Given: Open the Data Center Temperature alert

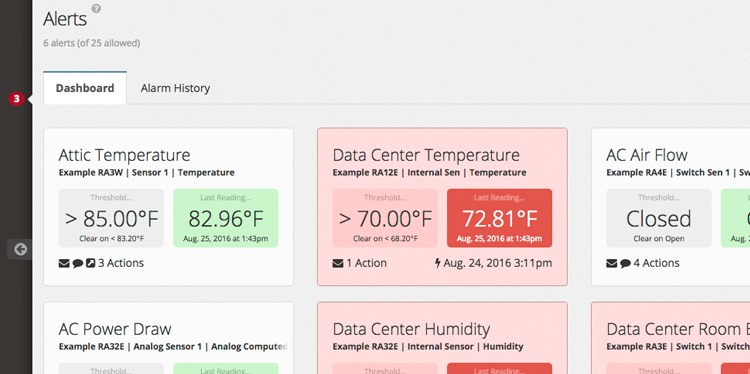Looking at the screenshot, I should [426, 155].
